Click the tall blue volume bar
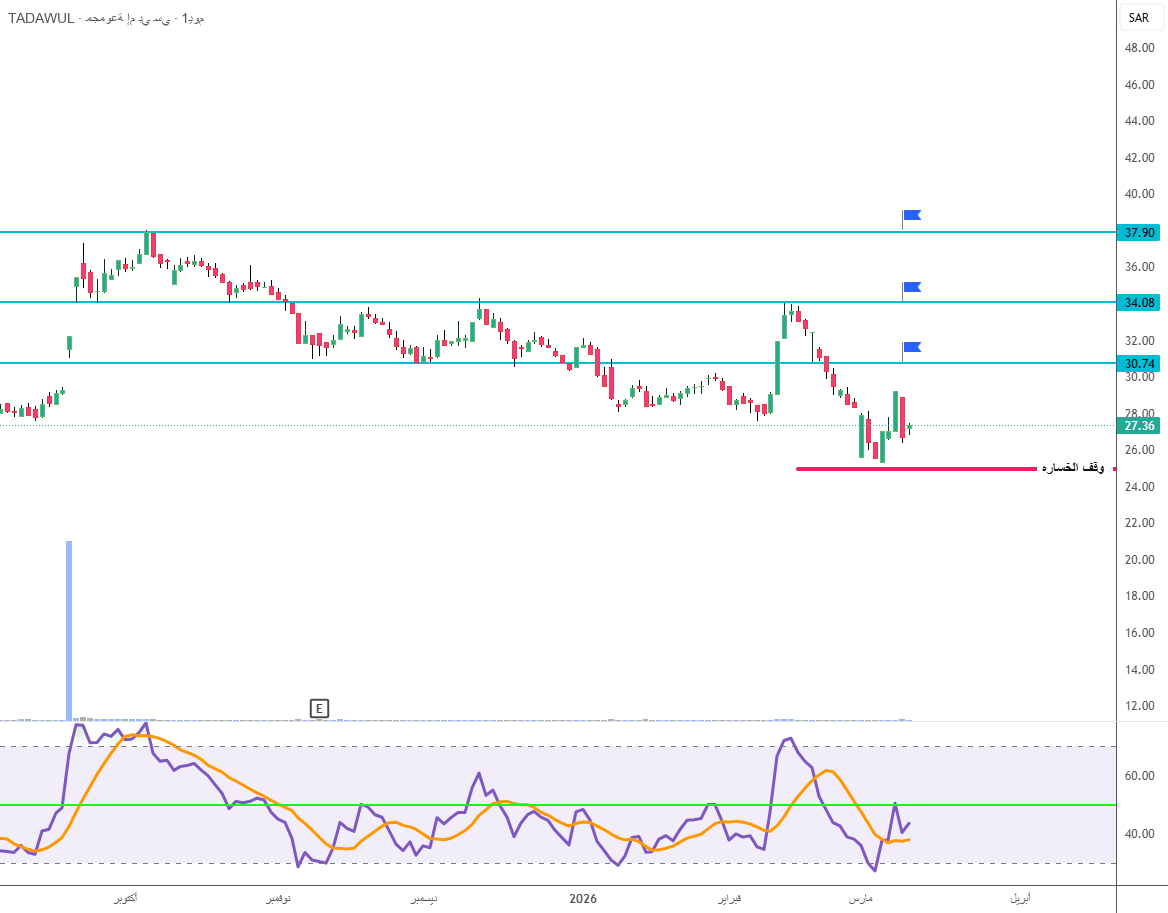The height and width of the screenshot is (913, 1168). 69,630
